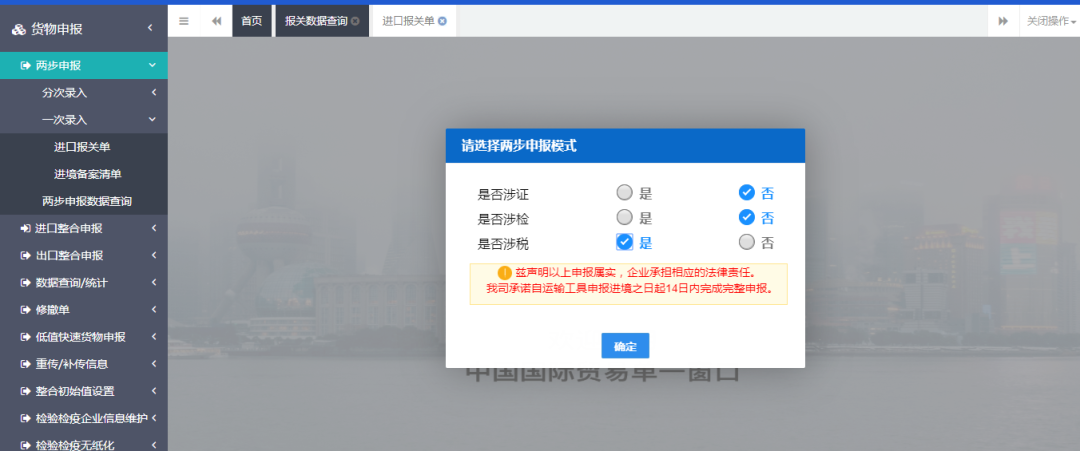
Task: Toggle the sidebar hamburger menu icon
Action: [184, 21]
